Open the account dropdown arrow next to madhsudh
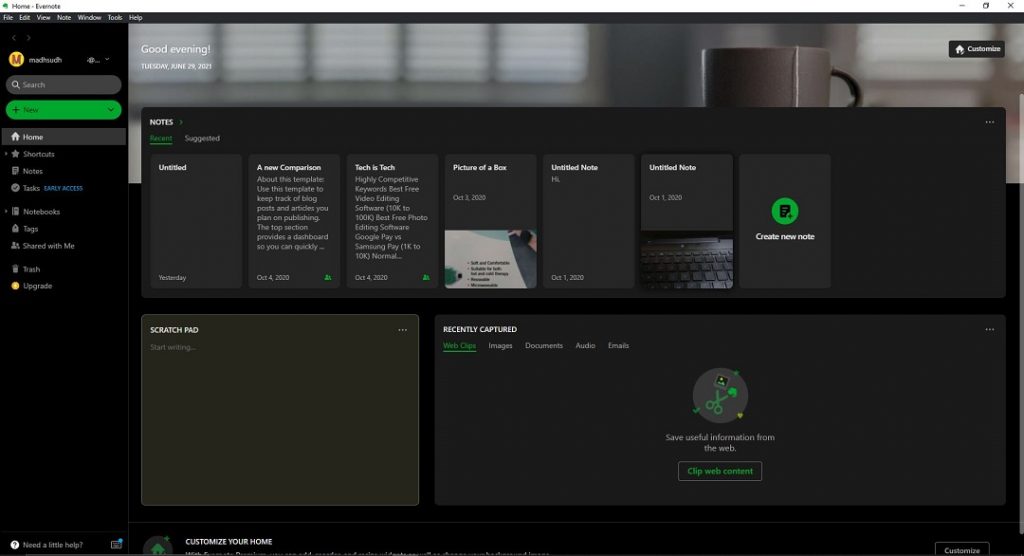Screen dimensions: 1024x556 tap(107, 59)
